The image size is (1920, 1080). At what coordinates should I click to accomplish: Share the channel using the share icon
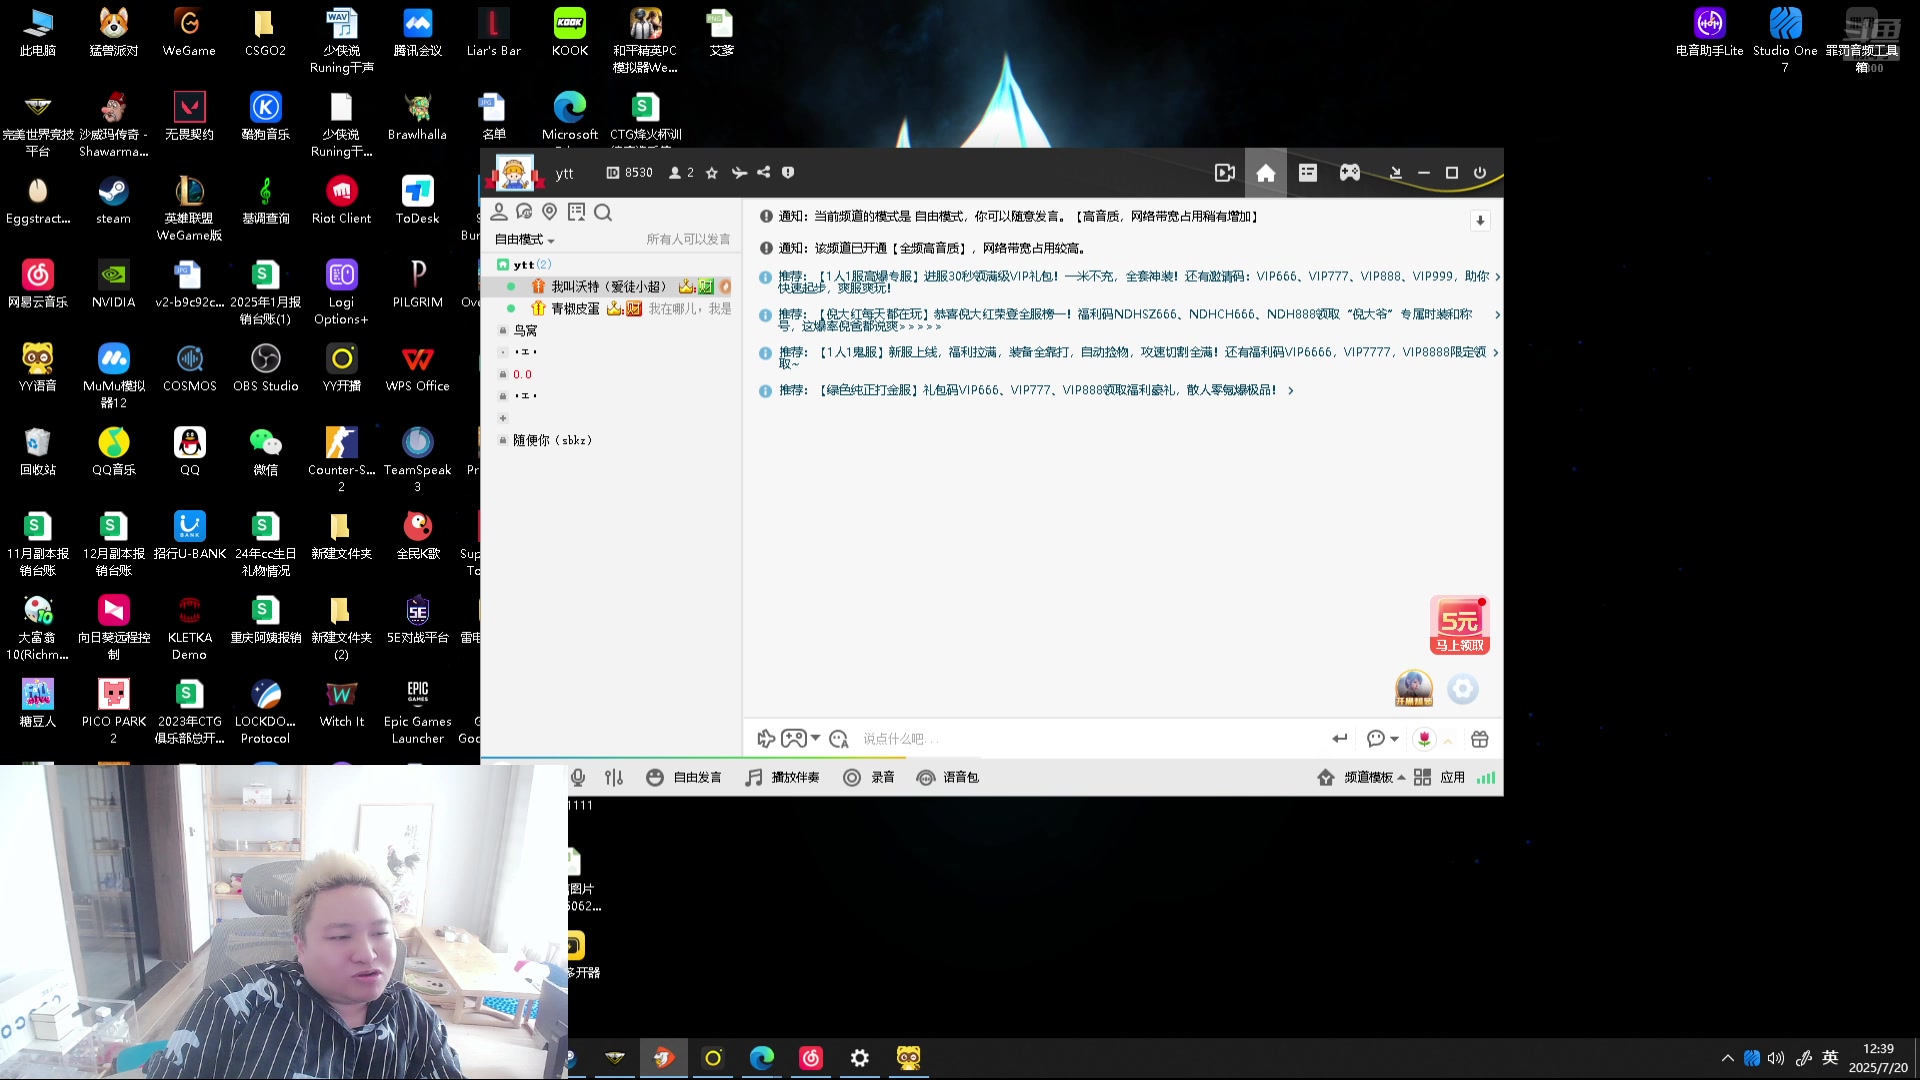pos(764,172)
